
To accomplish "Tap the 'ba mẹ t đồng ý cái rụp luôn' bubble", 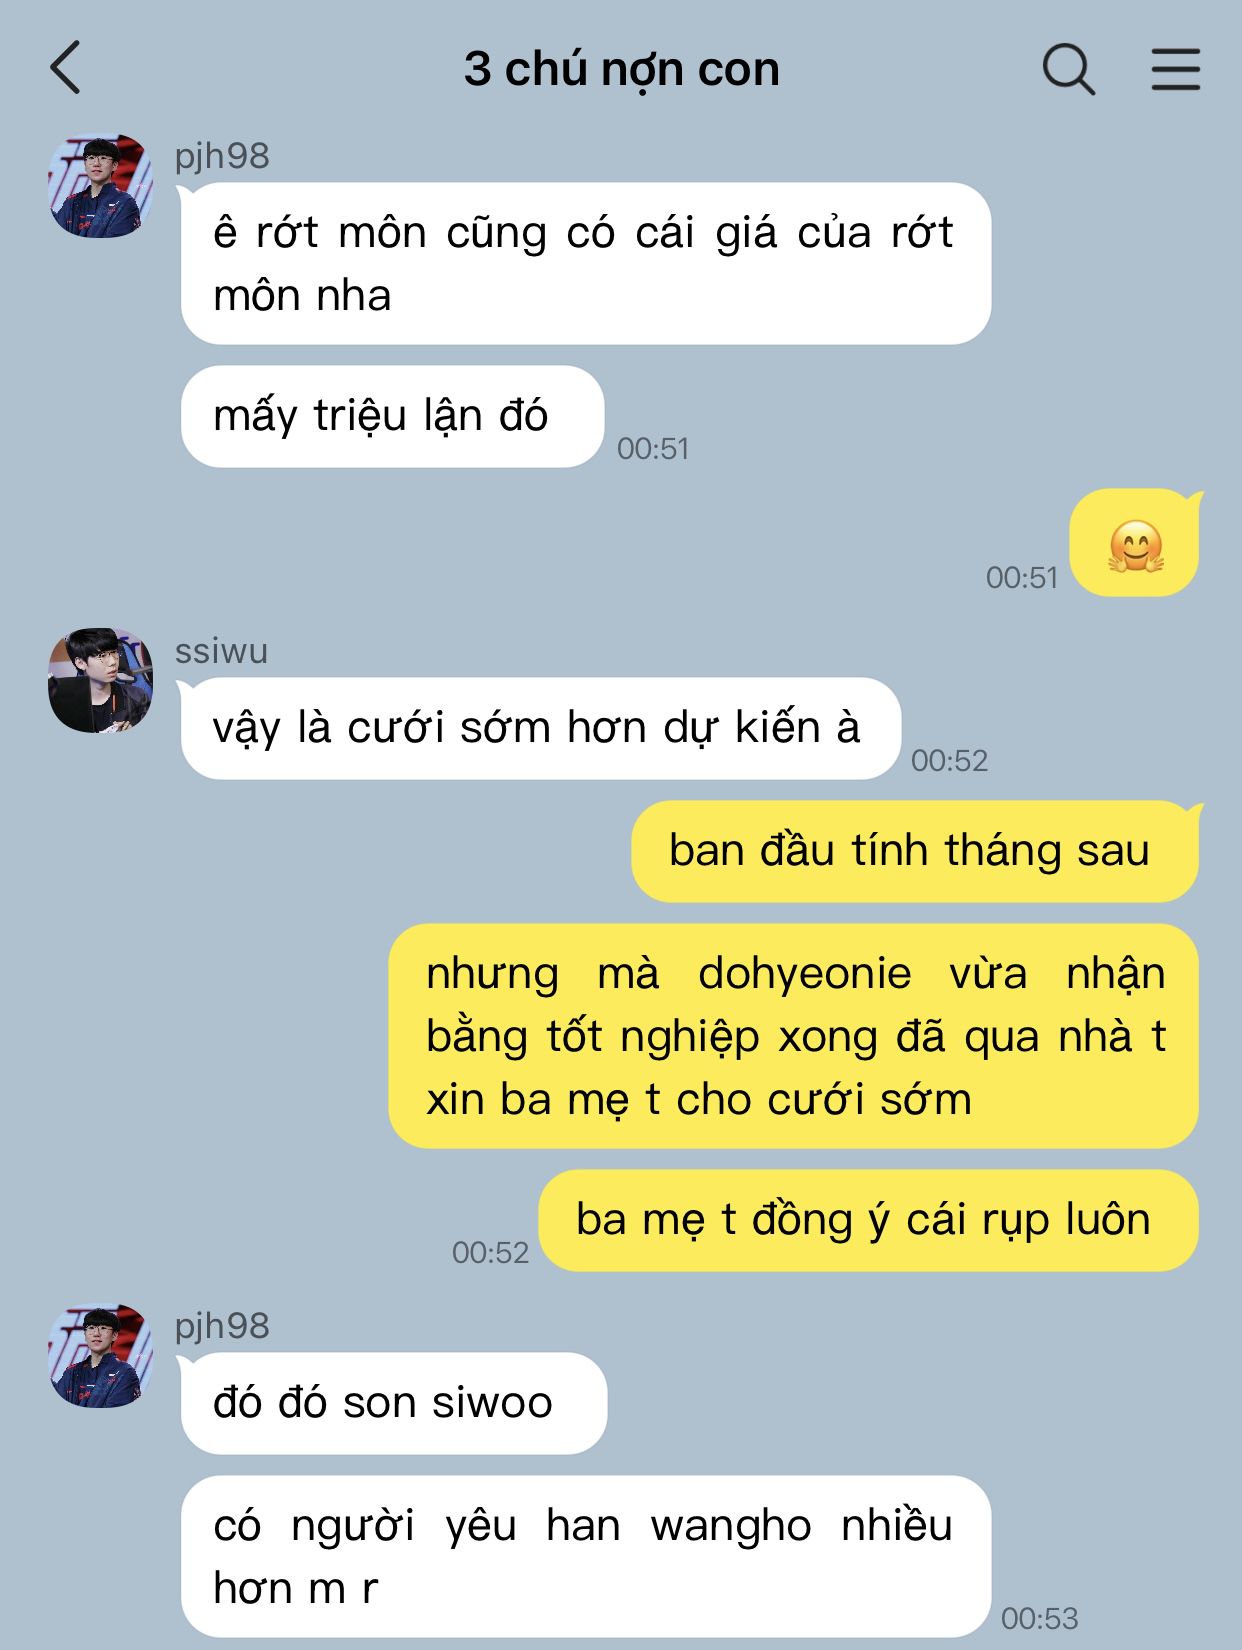I will pos(868,1220).
